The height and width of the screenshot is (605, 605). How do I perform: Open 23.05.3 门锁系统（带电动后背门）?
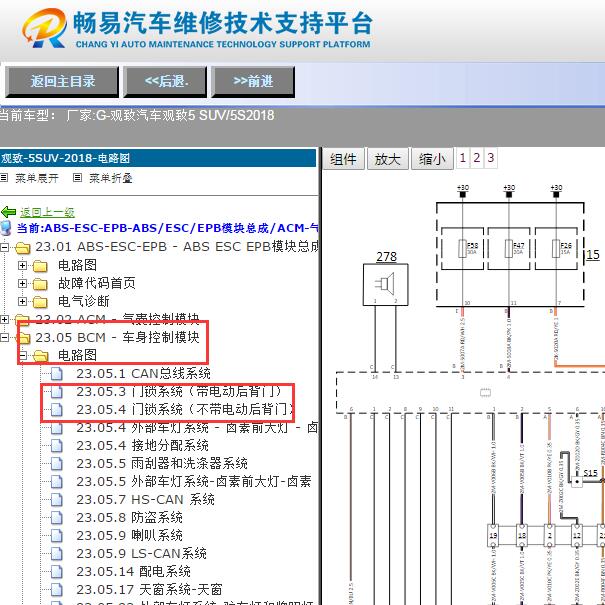[182, 391]
